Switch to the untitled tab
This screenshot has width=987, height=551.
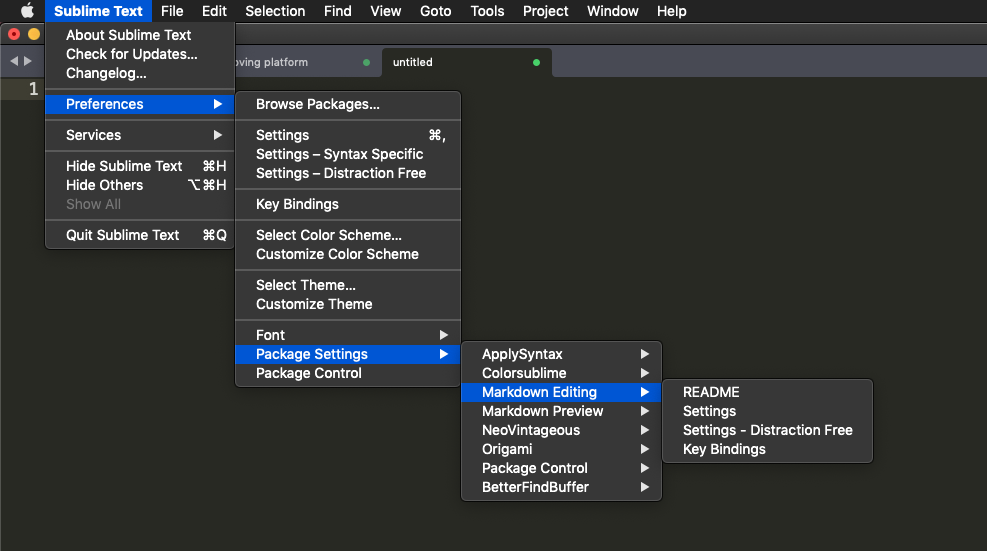pyautogui.click(x=466, y=62)
